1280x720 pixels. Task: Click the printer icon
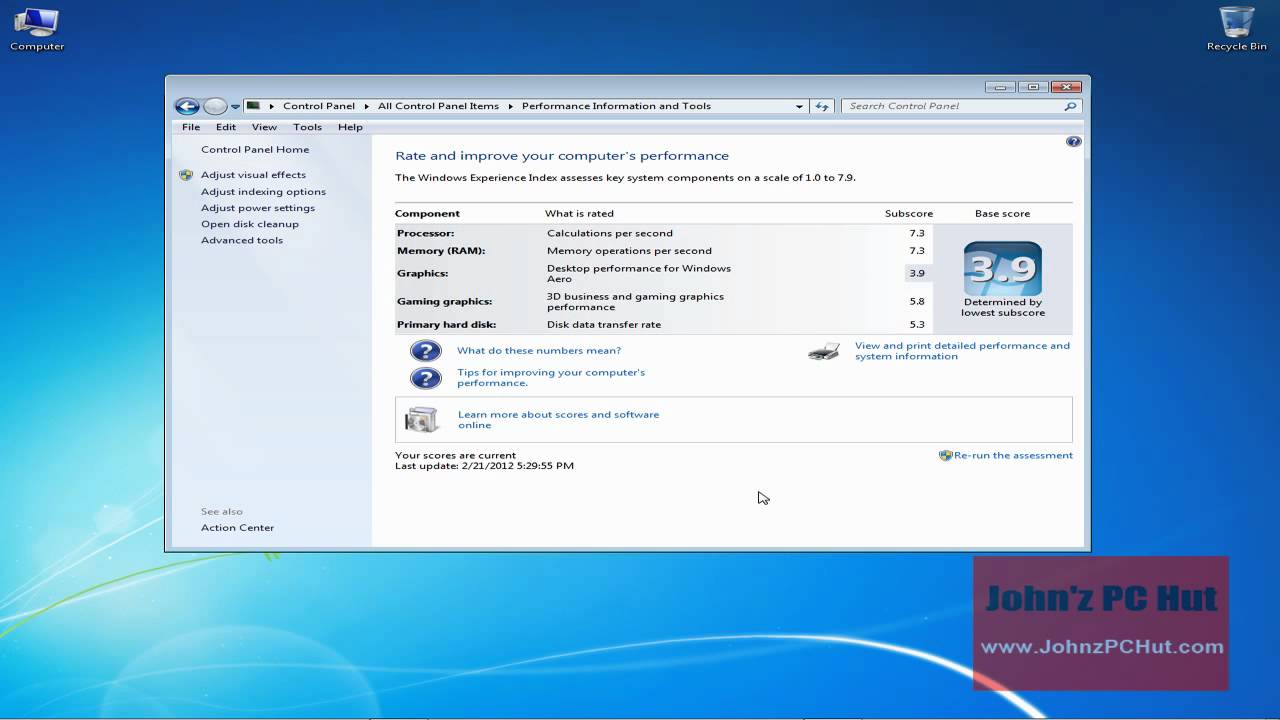click(x=824, y=351)
